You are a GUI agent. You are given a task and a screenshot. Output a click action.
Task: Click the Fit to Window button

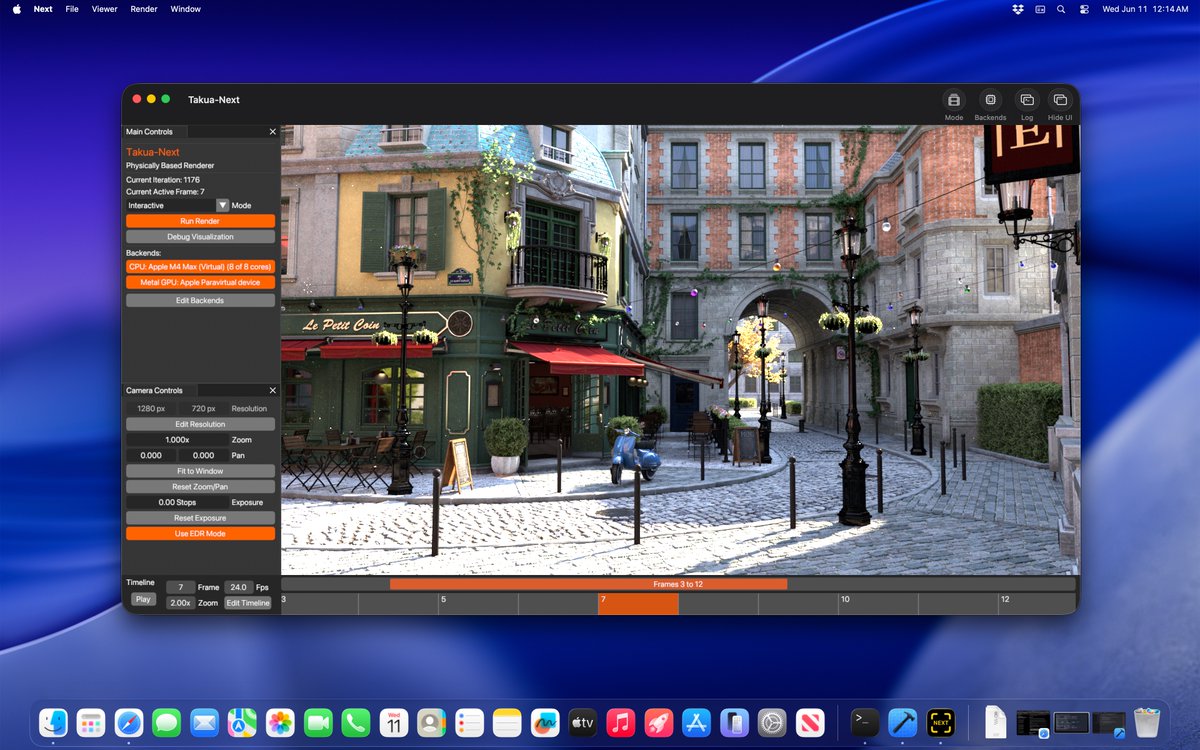click(200, 471)
